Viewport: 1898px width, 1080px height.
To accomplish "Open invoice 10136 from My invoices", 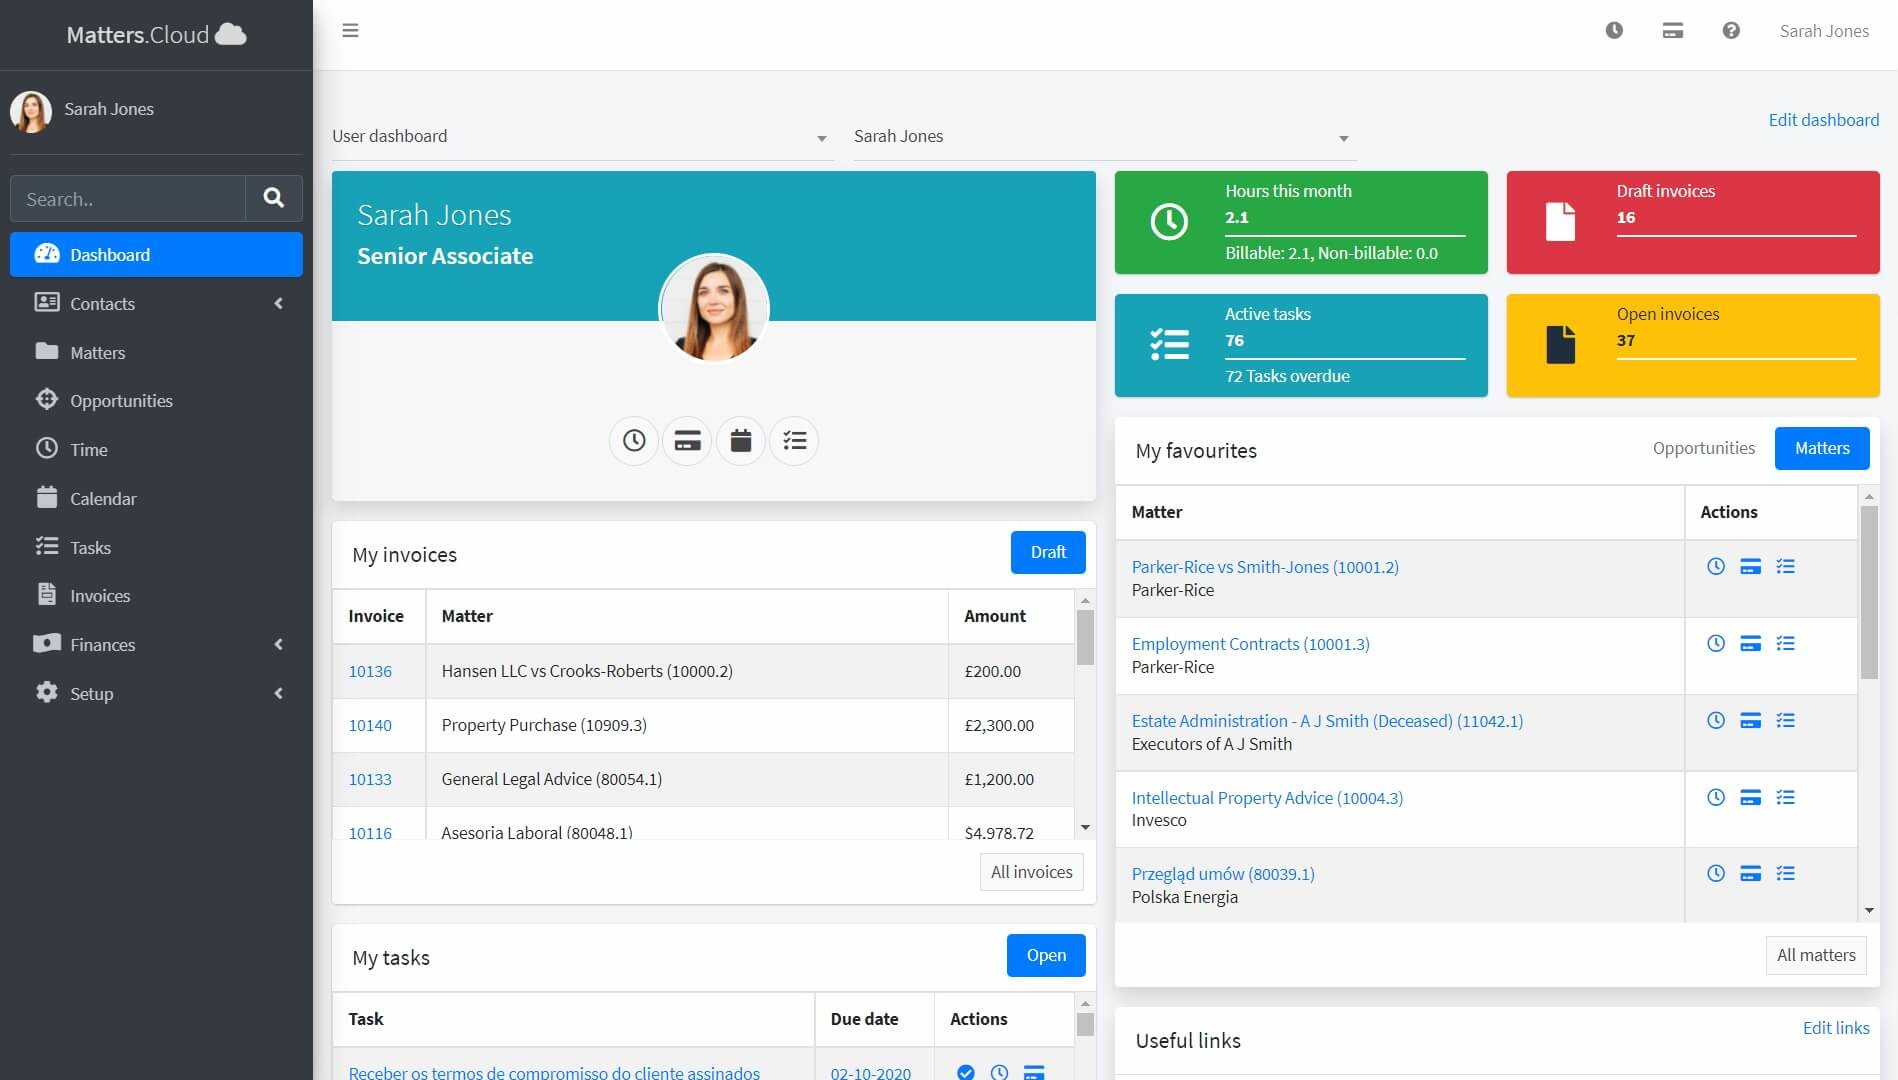I will click(370, 671).
